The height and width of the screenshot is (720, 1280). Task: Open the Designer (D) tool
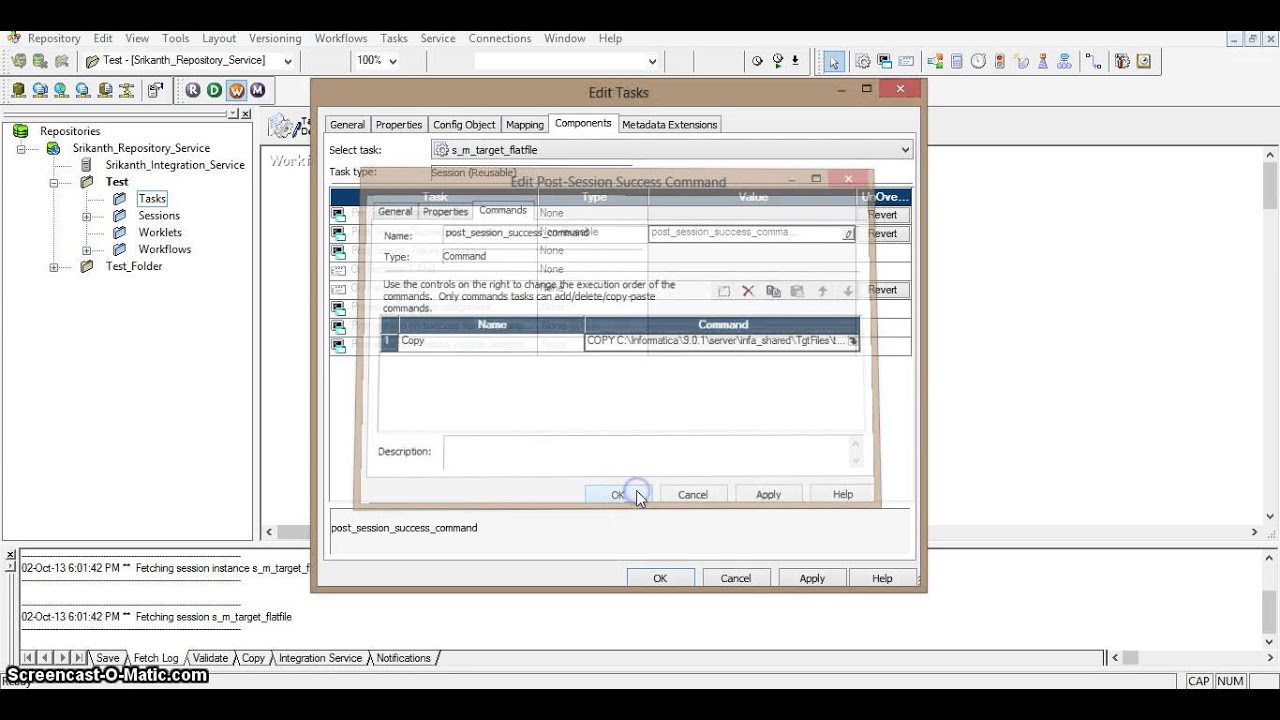click(214, 90)
